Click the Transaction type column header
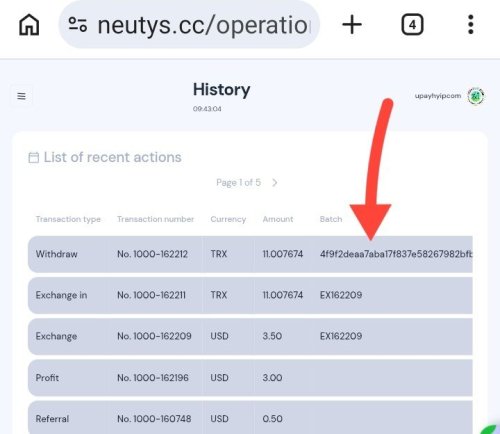The image size is (500, 434). click(68, 219)
